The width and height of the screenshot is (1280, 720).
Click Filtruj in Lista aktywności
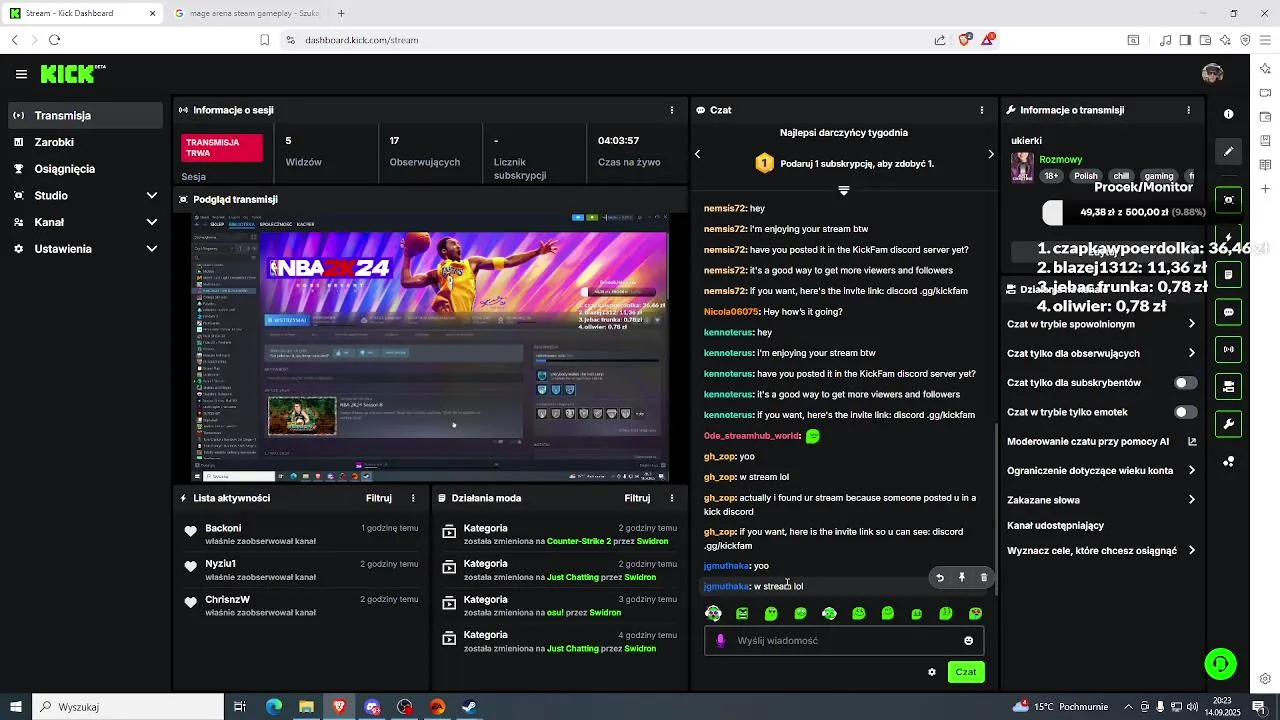379,498
